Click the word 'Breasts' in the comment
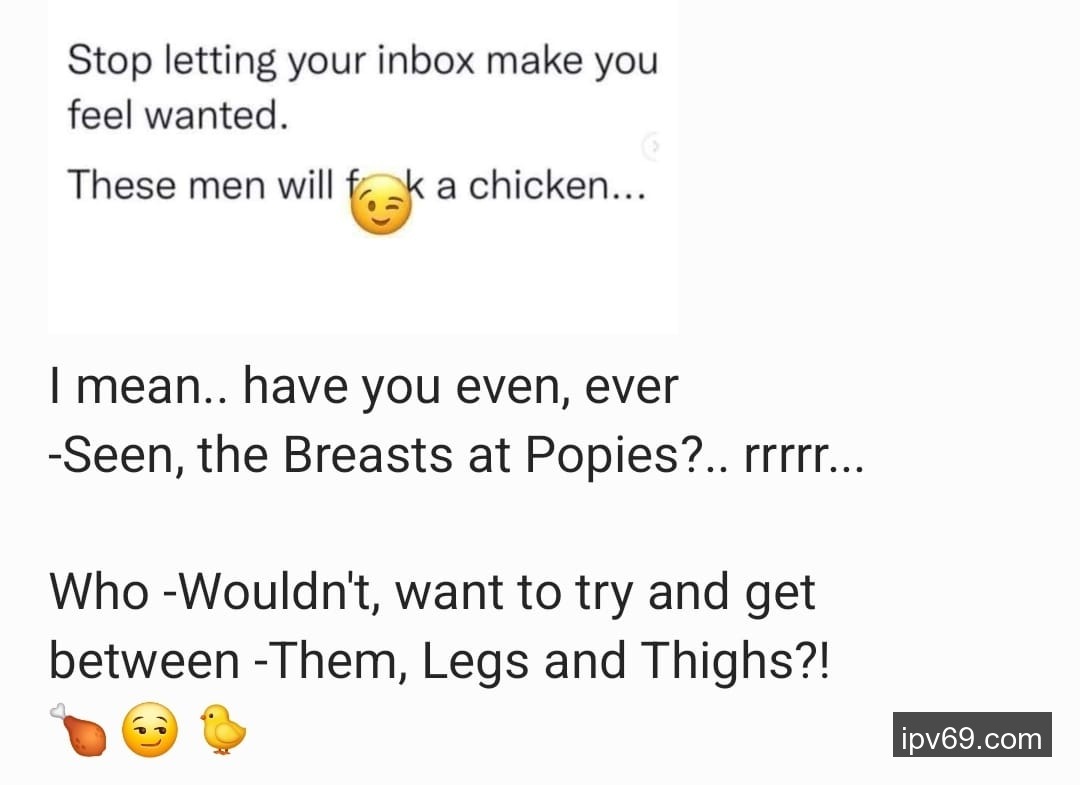The height and width of the screenshot is (785, 1080). 368,455
